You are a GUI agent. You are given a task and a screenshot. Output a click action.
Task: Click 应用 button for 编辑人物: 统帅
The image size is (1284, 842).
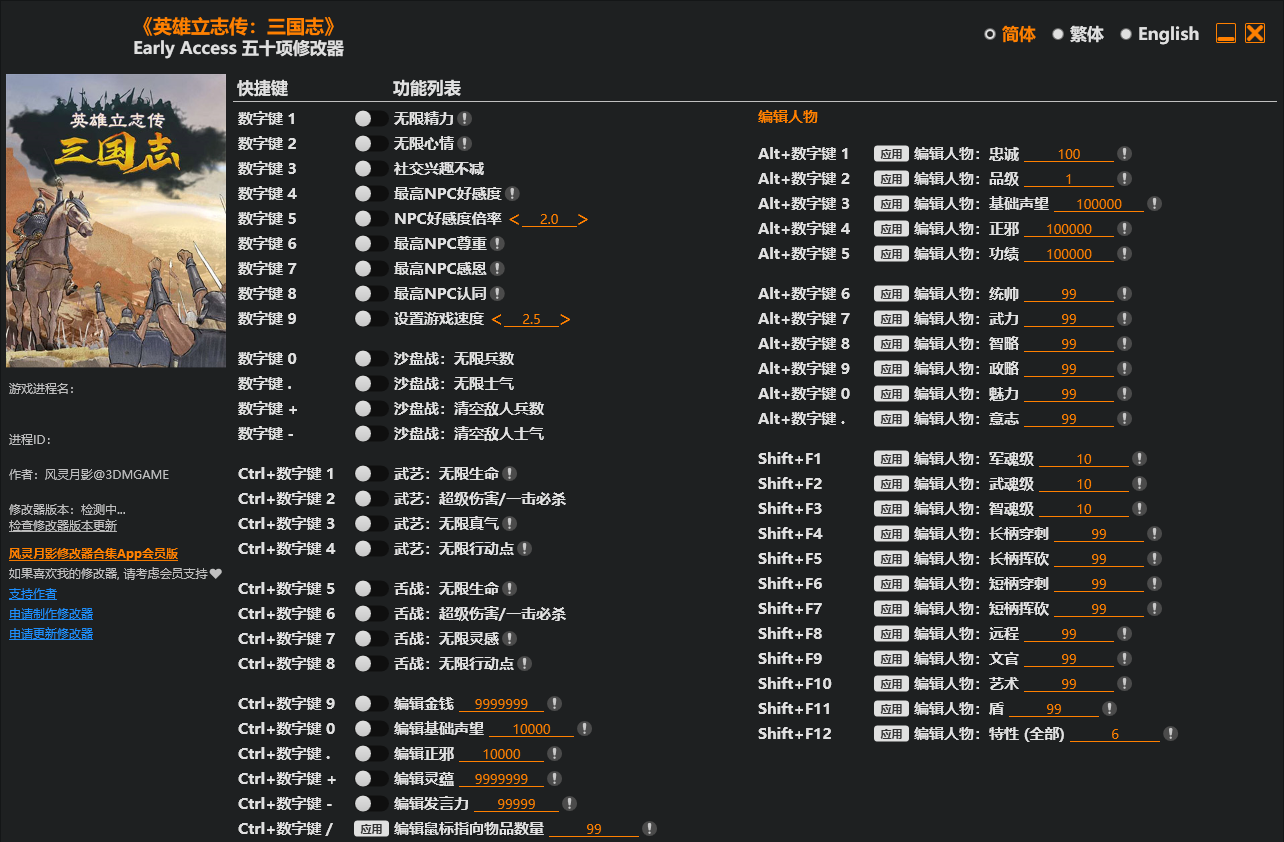tap(890, 294)
